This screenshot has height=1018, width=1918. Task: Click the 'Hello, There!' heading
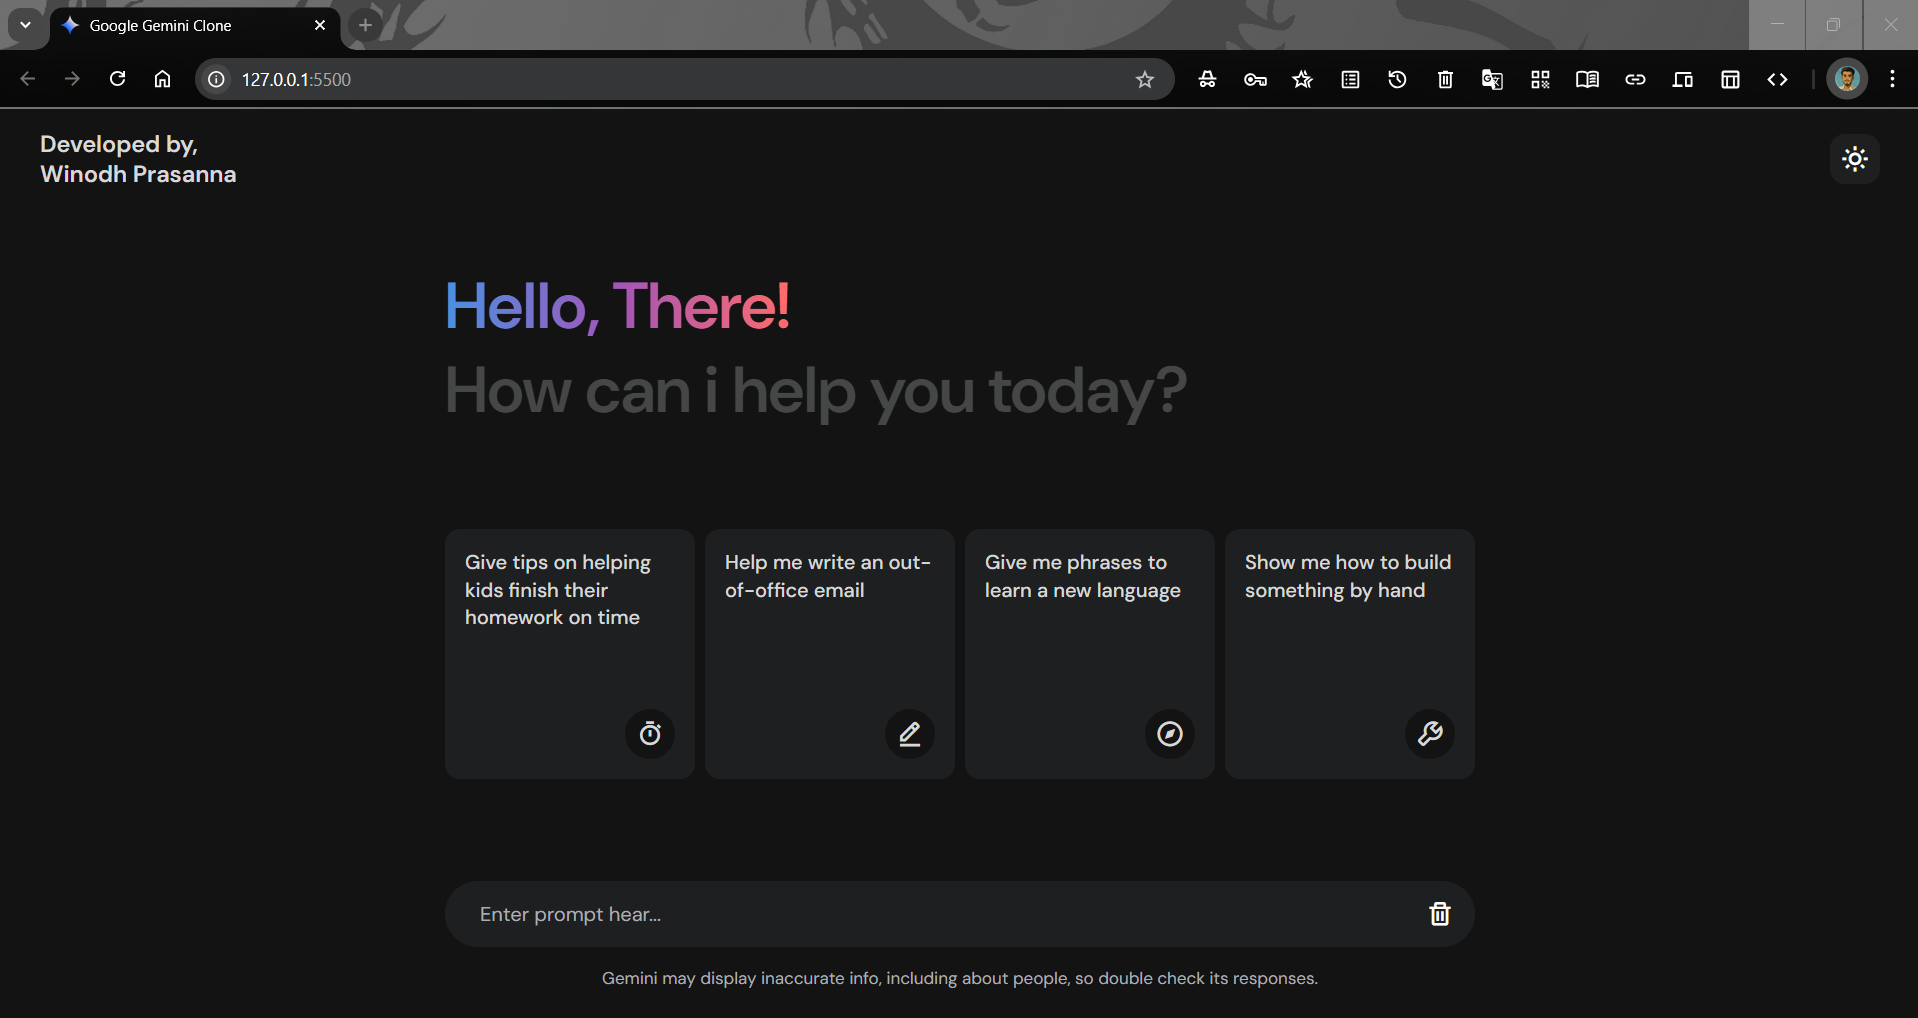pyautogui.click(x=617, y=306)
